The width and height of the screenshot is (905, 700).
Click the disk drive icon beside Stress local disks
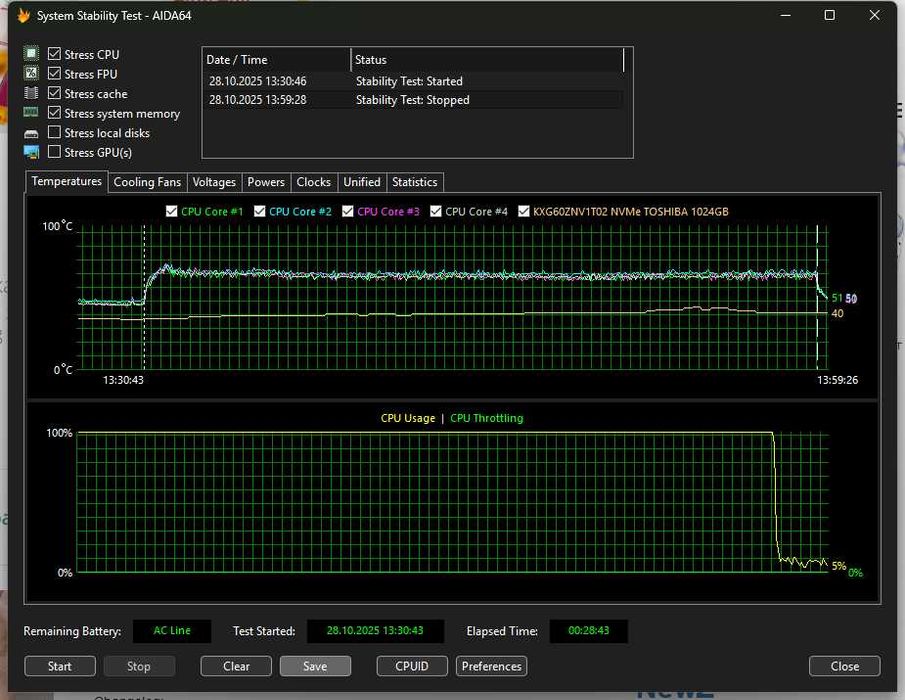31,133
